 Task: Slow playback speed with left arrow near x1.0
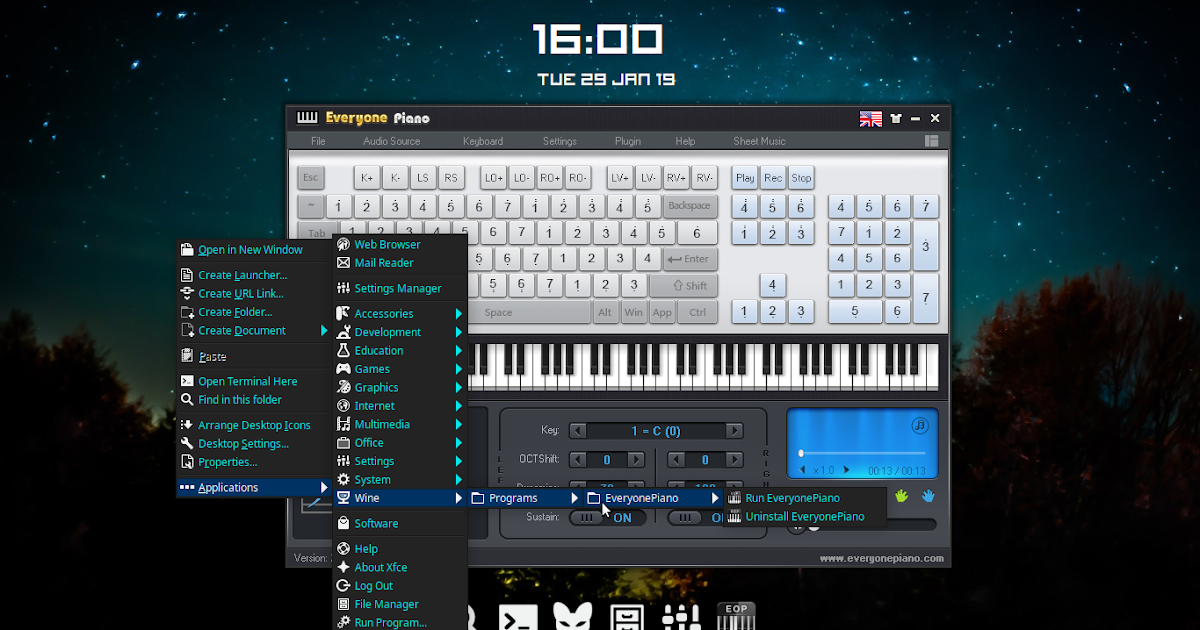(802, 470)
